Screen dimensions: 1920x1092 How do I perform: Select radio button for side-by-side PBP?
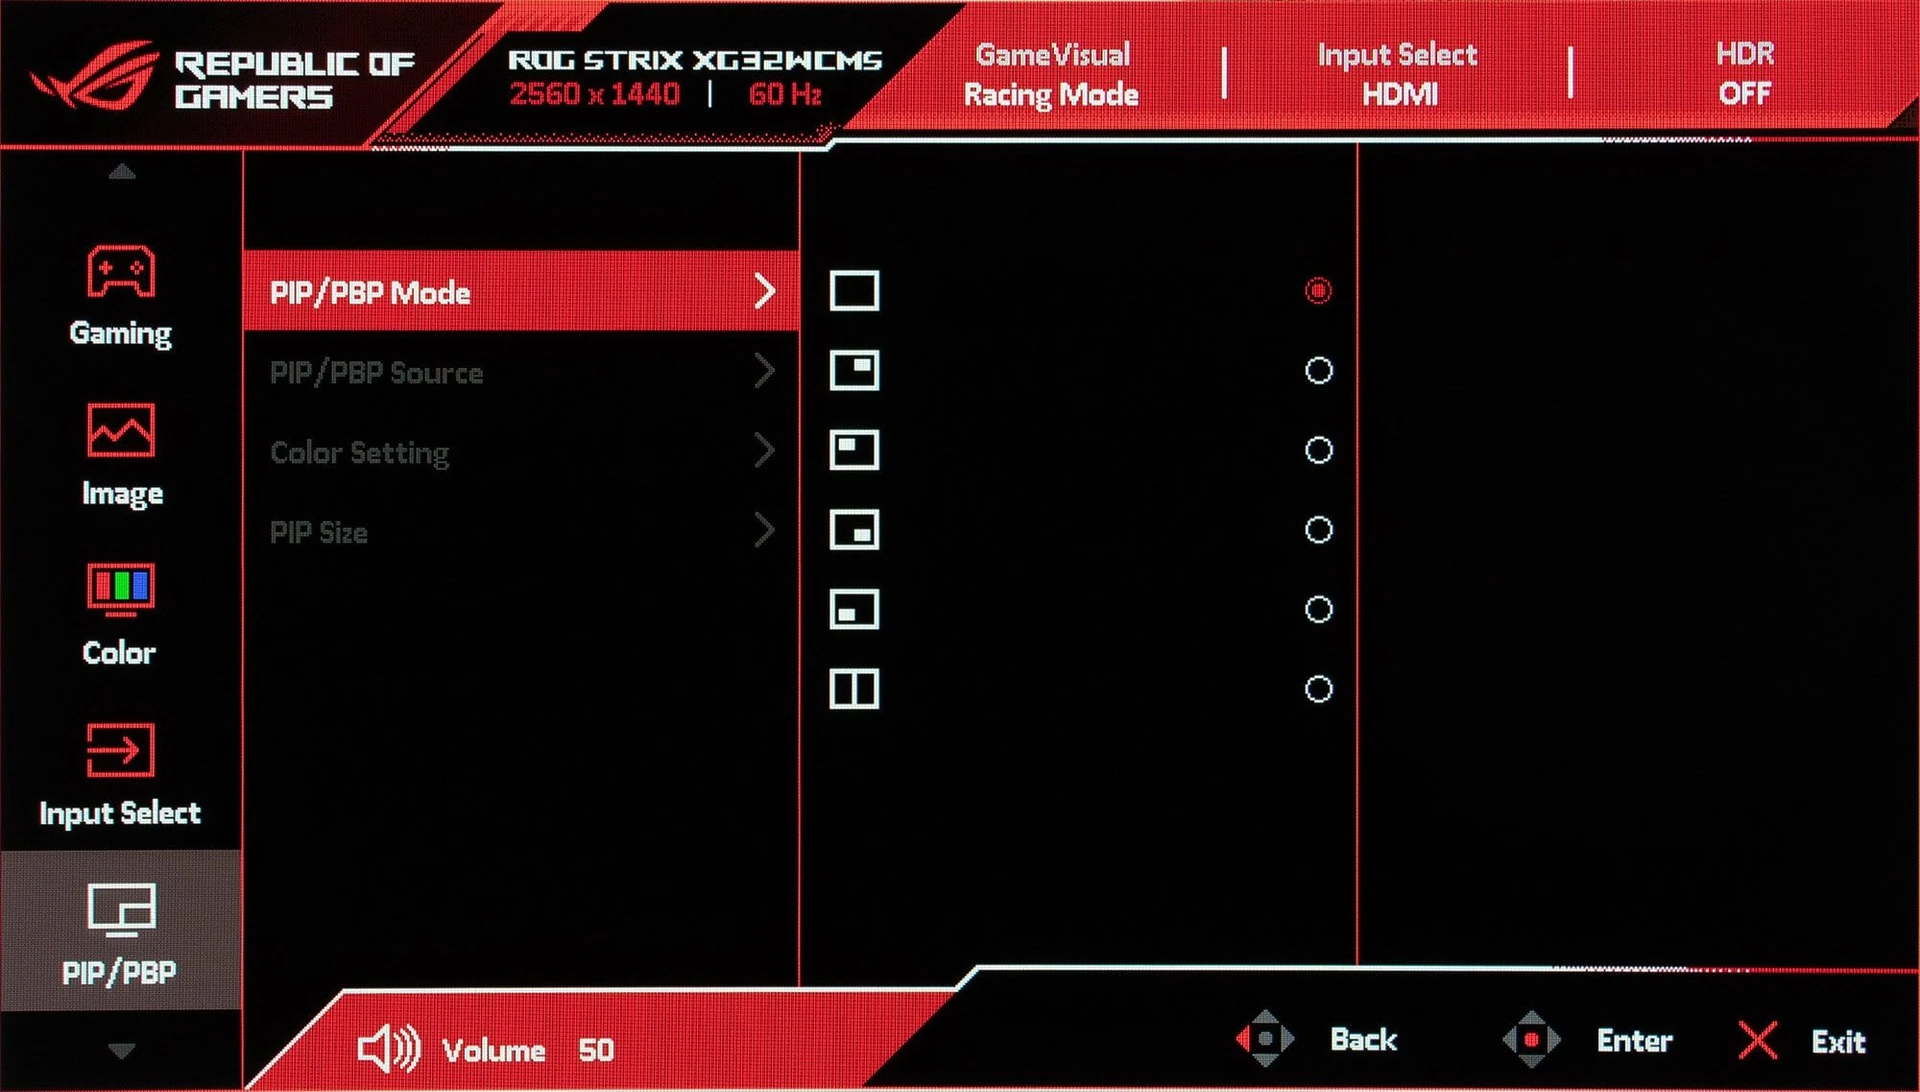pyautogui.click(x=1318, y=689)
